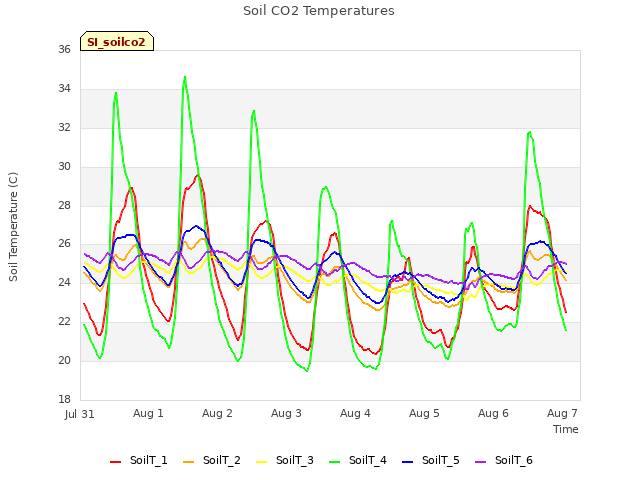
Task: Click the Jul 31 date tick label
Action: click(x=80, y=414)
